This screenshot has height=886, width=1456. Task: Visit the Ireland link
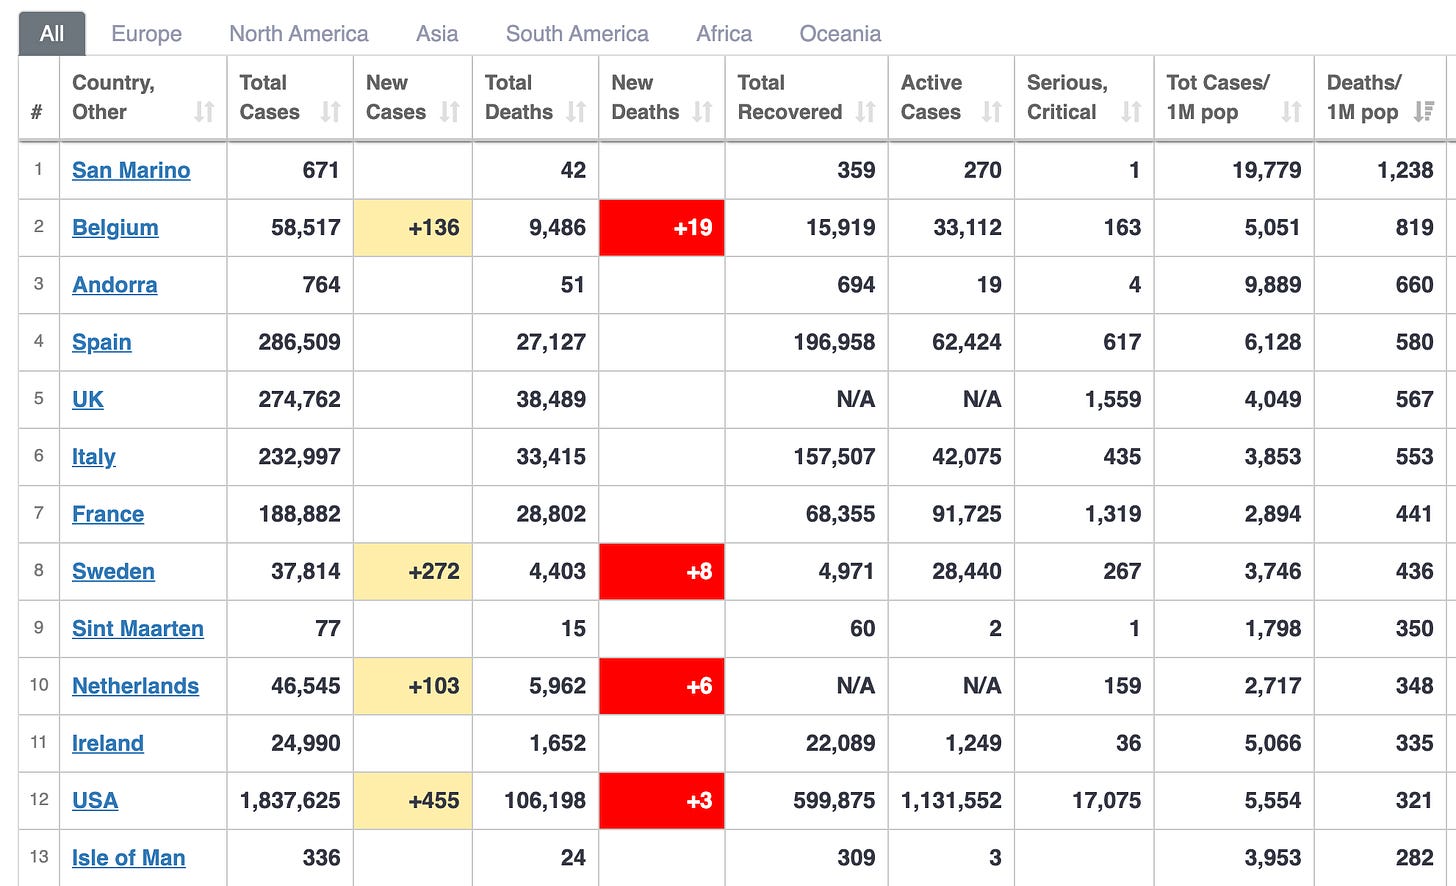108,744
